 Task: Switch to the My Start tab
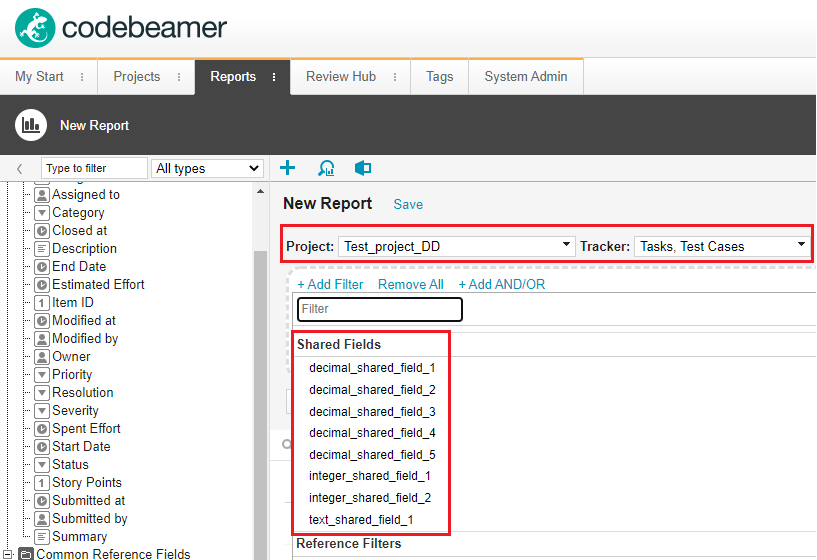(39, 77)
